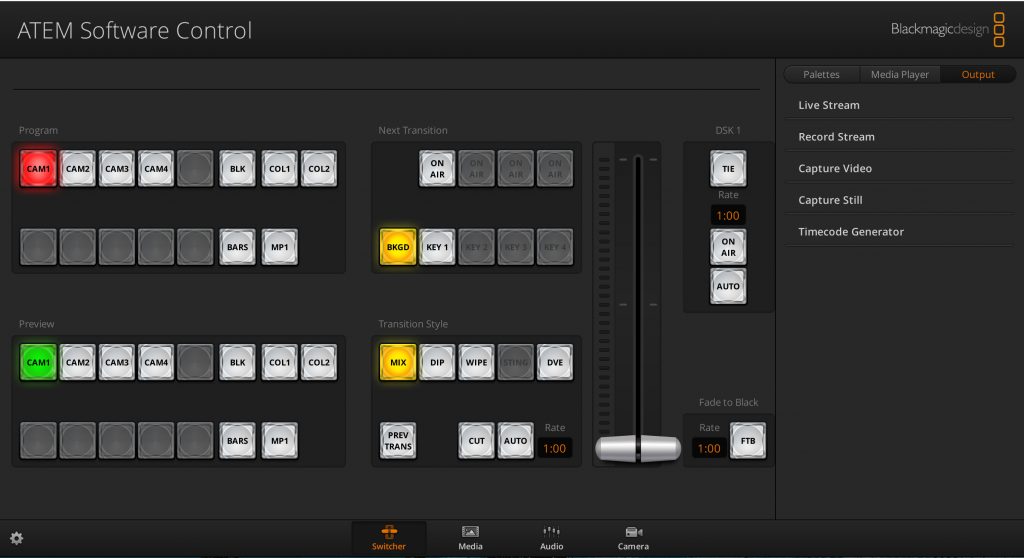The image size is (1024, 558).
Task: Expand the Timecode Generator section
Action: [x=851, y=232]
